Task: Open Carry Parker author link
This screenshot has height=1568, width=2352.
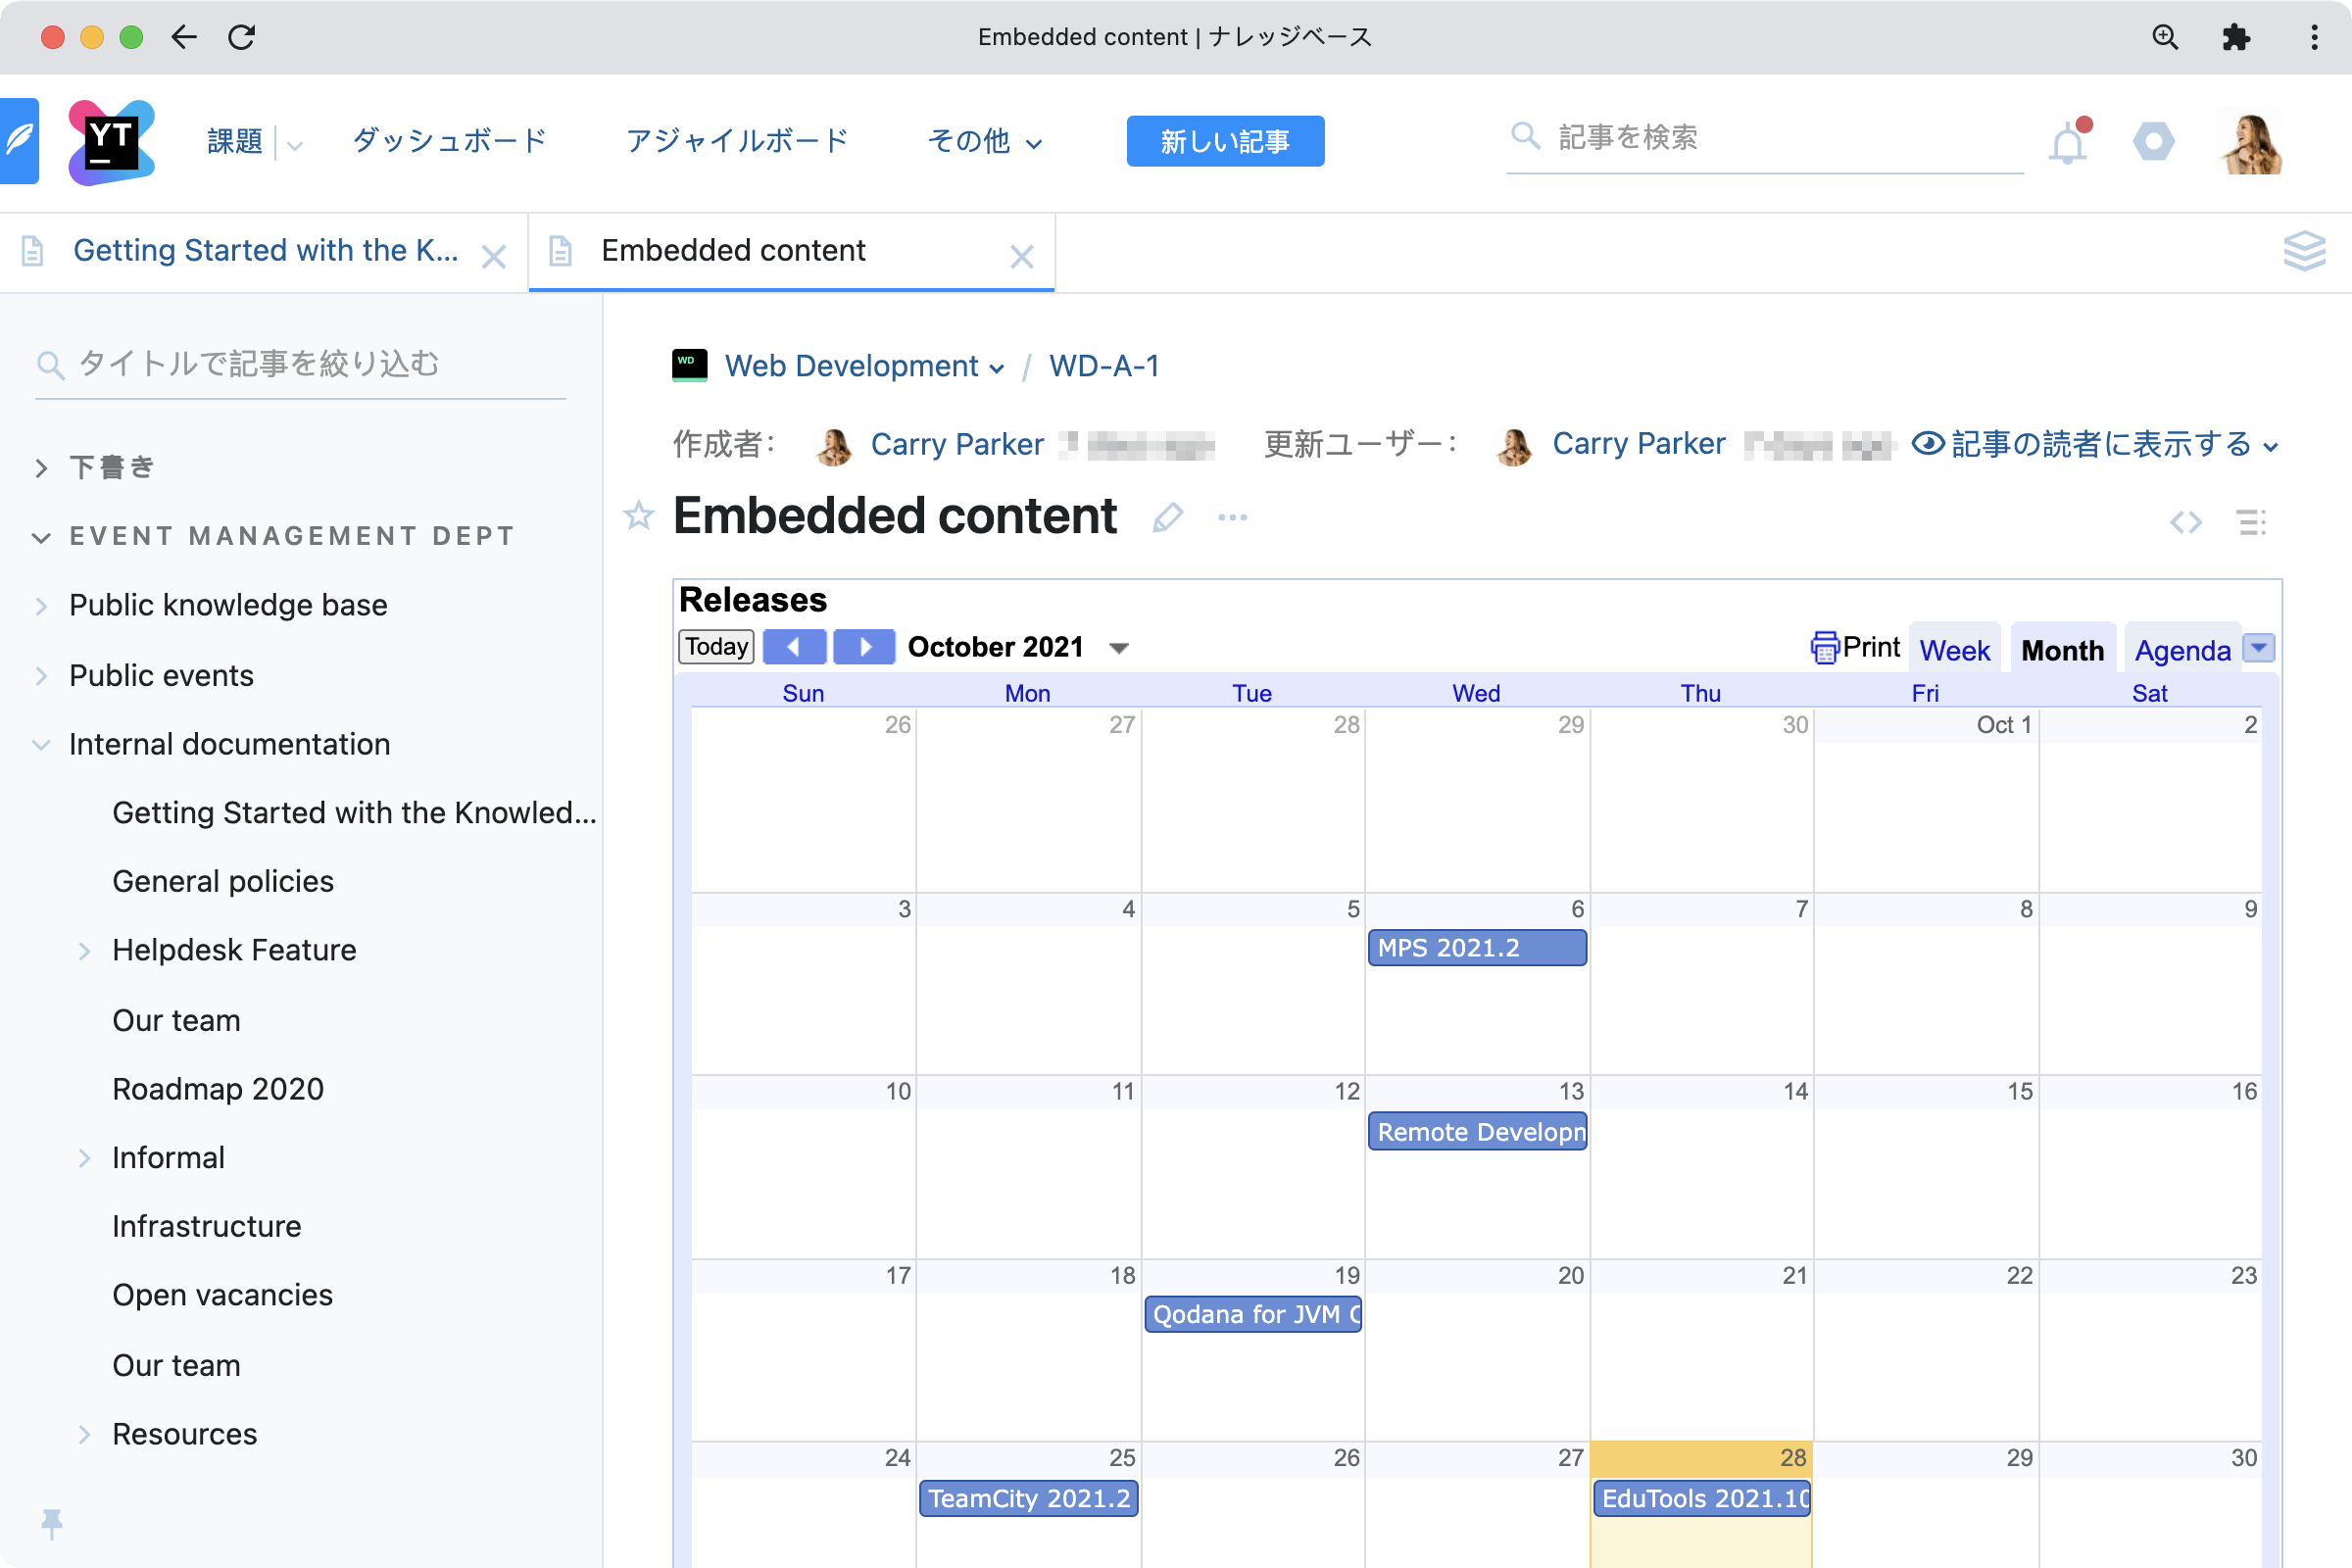Action: 956,444
